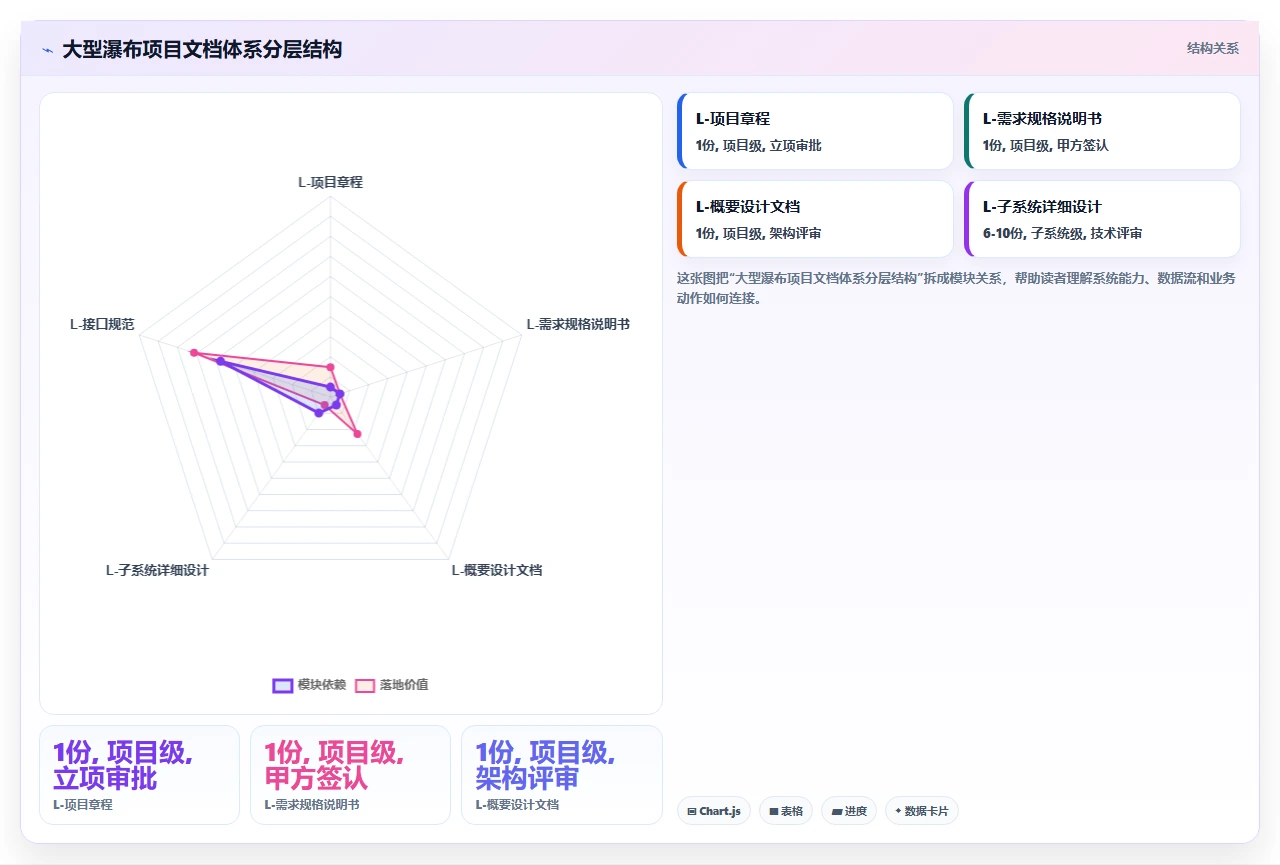Click the pink 落地价值 legend swatch
Image resolution: width=1280 pixels, height=865 pixels.
(365, 685)
